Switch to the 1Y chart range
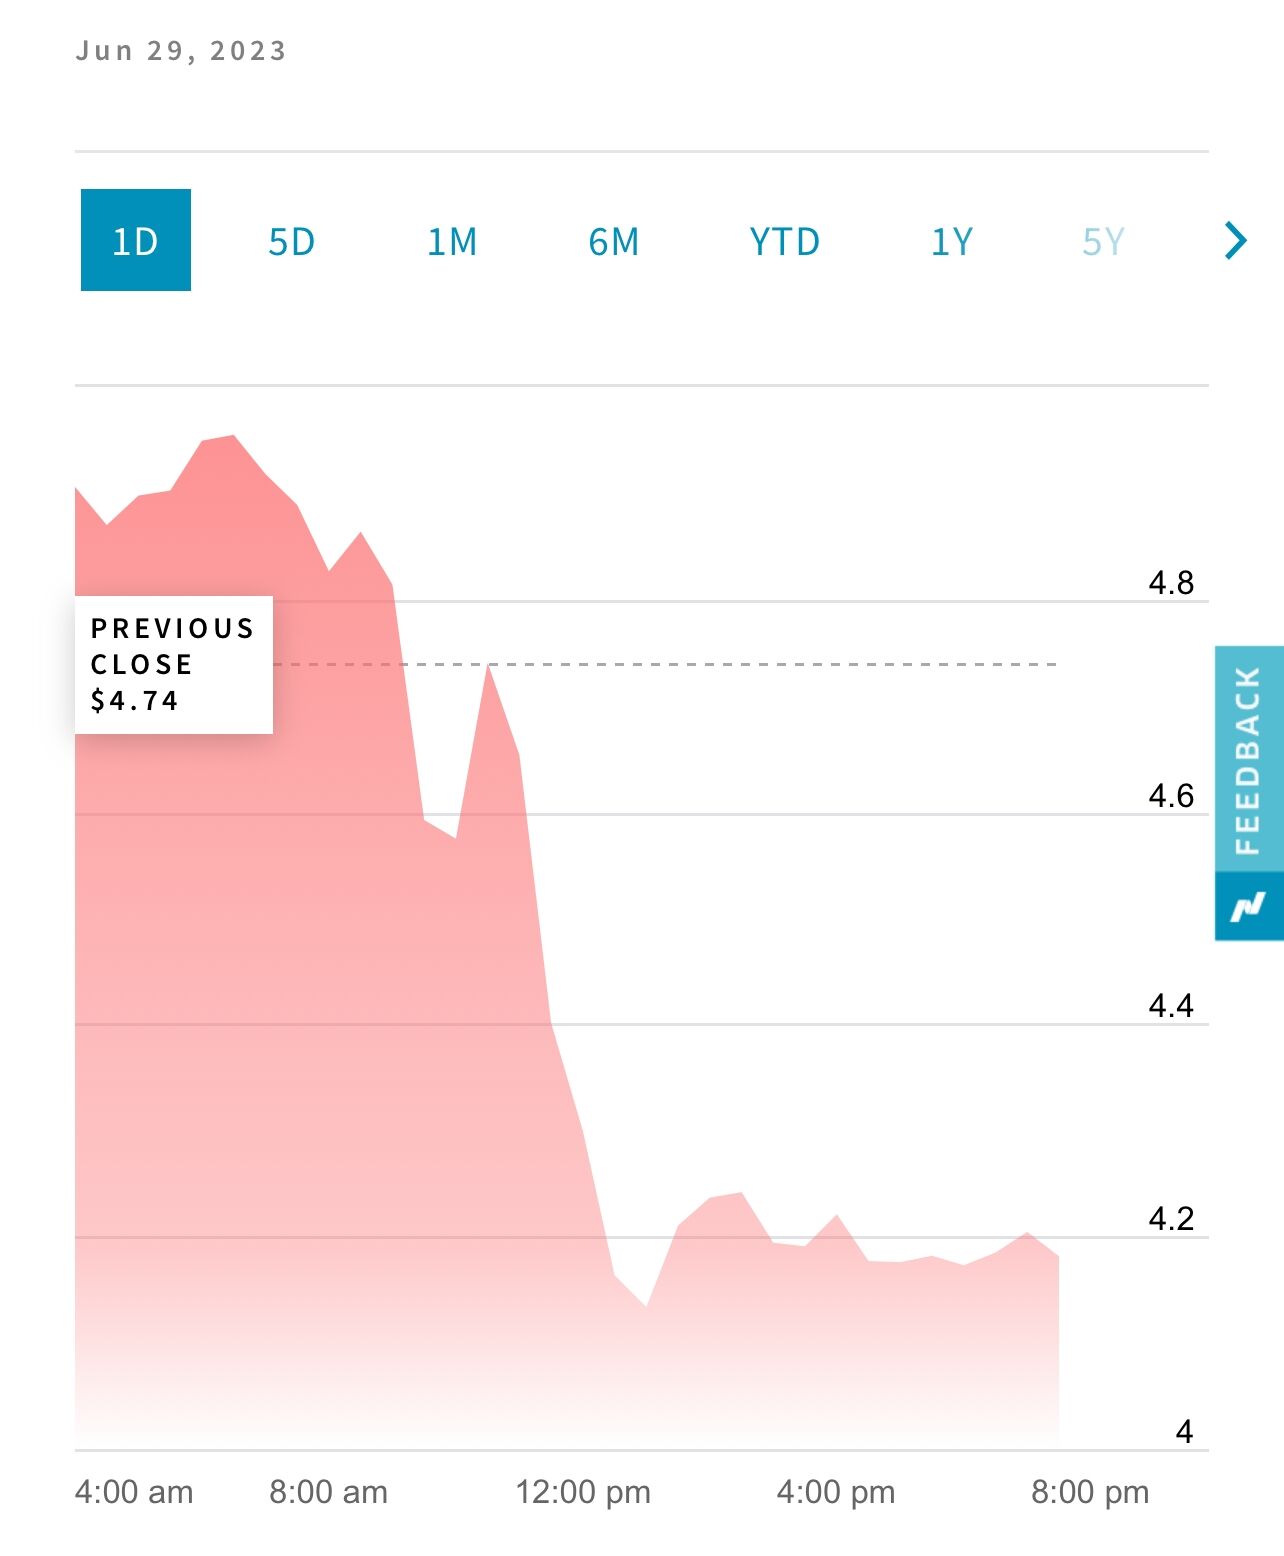 [951, 242]
